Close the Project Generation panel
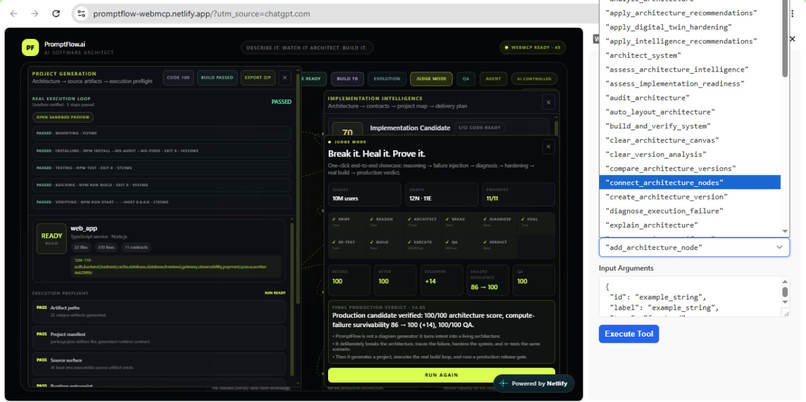 [x=285, y=78]
